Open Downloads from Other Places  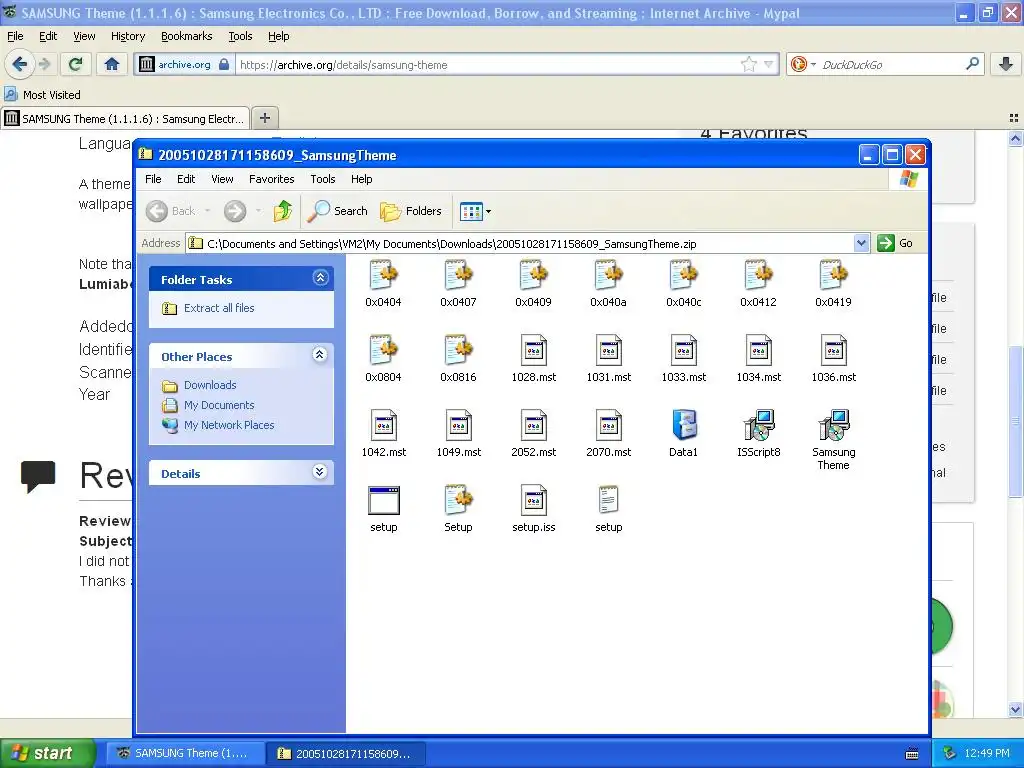pyautogui.click(x=210, y=385)
